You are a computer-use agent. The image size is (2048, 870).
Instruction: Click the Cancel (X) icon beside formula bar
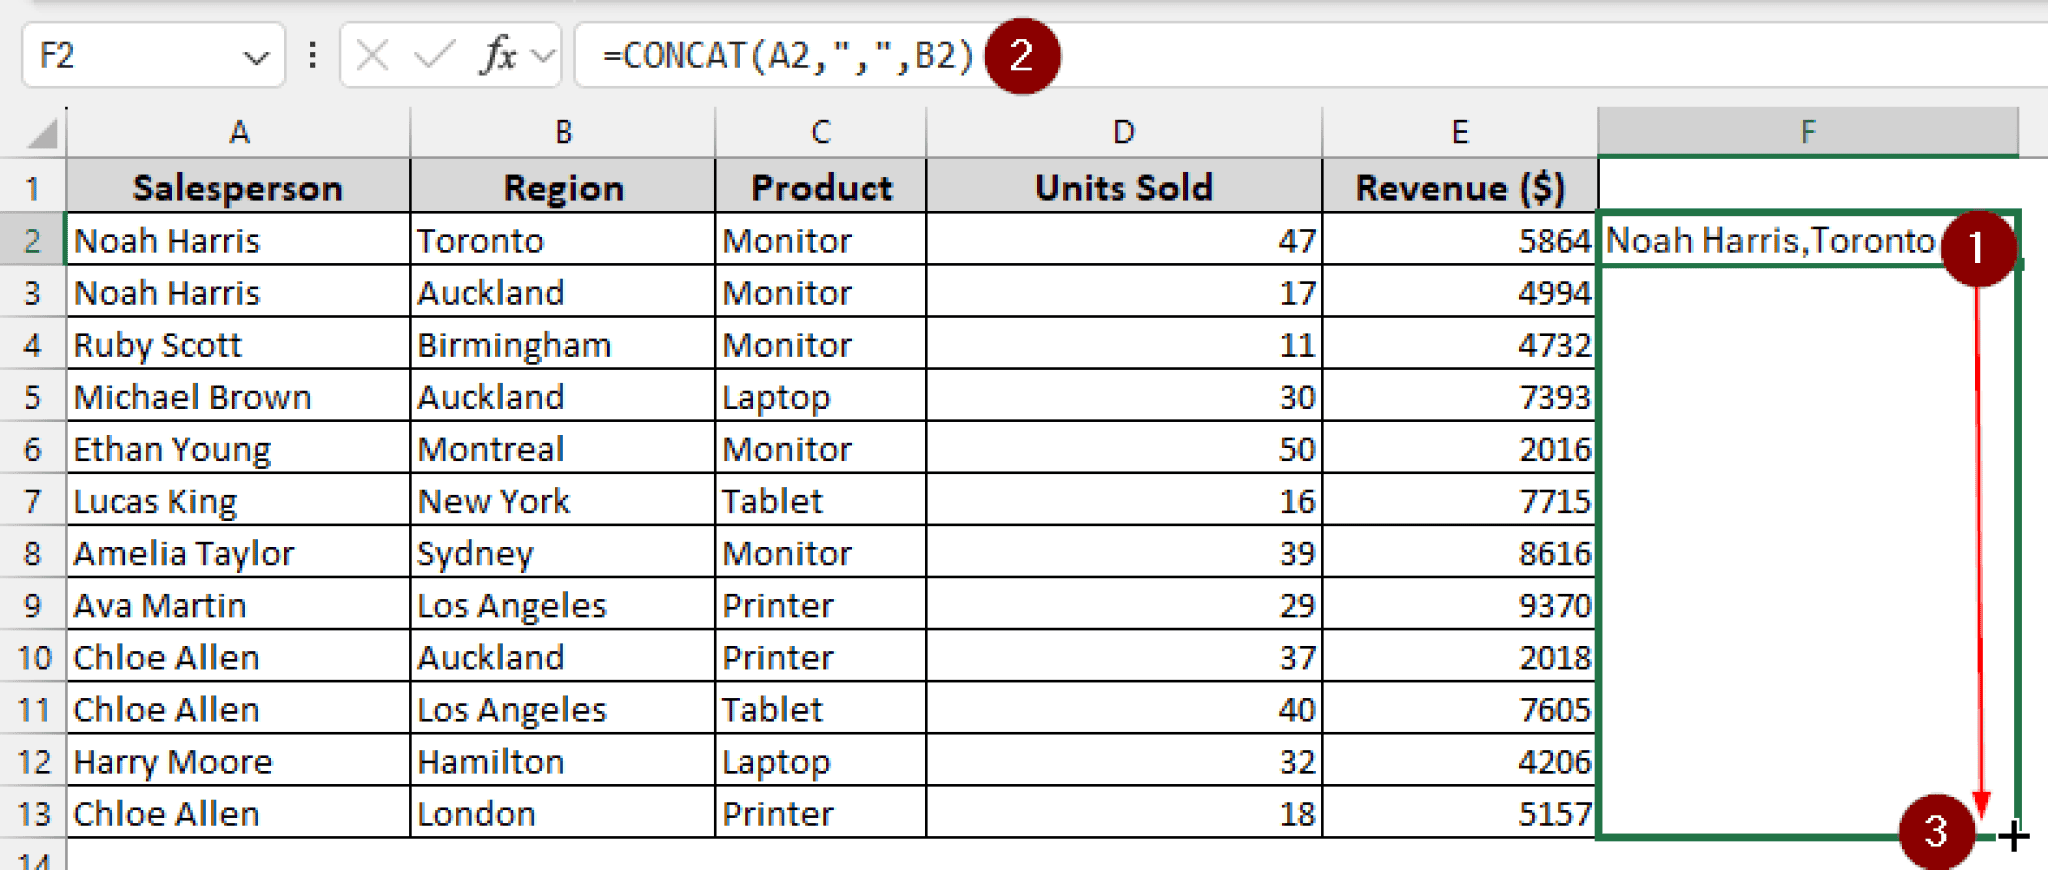(371, 55)
